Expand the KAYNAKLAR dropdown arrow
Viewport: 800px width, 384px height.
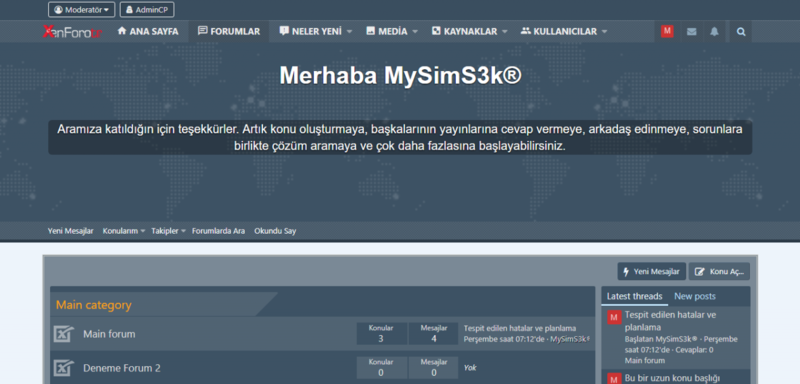coord(505,32)
